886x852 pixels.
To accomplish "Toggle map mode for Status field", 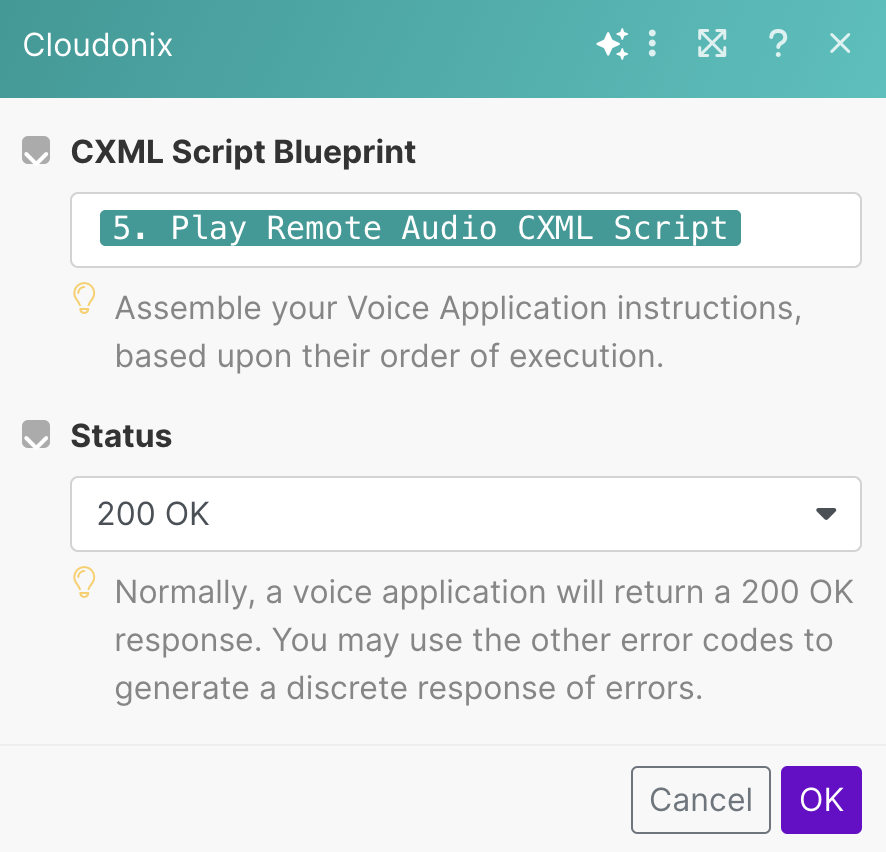I will 36,436.
